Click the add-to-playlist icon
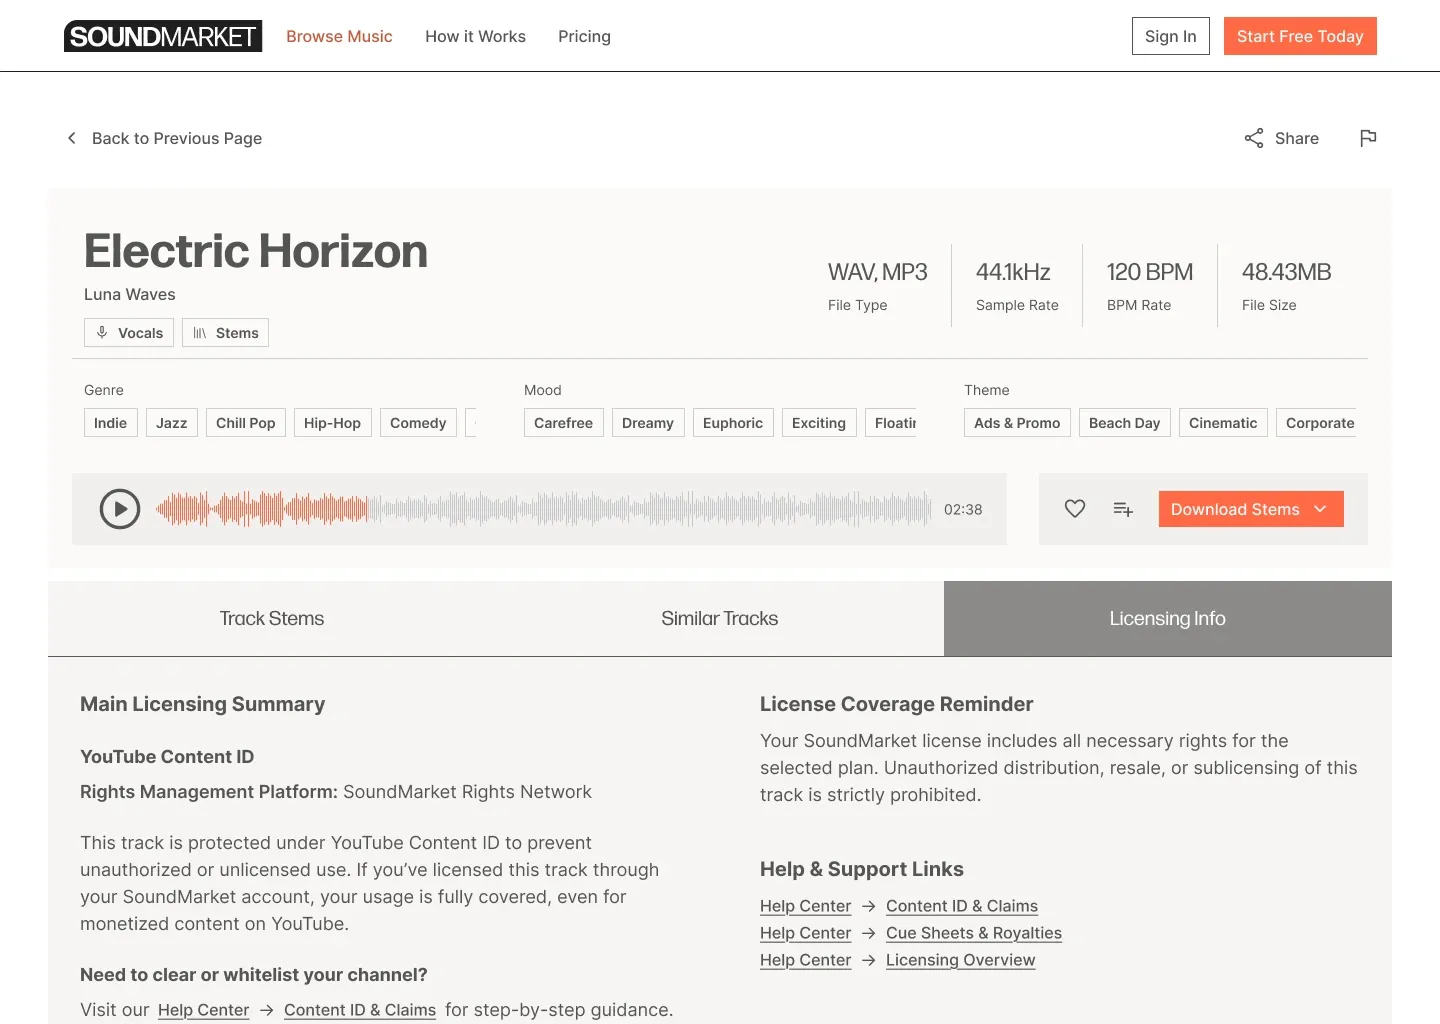This screenshot has height=1024, width=1440. click(x=1123, y=509)
